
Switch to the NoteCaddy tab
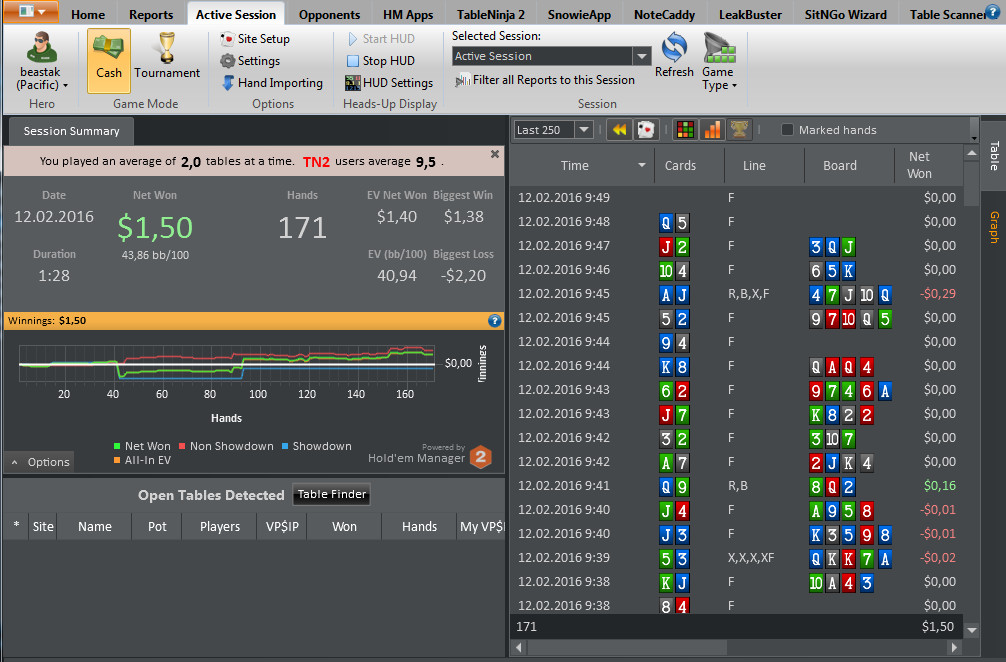pyautogui.click(x=664, y=14)
